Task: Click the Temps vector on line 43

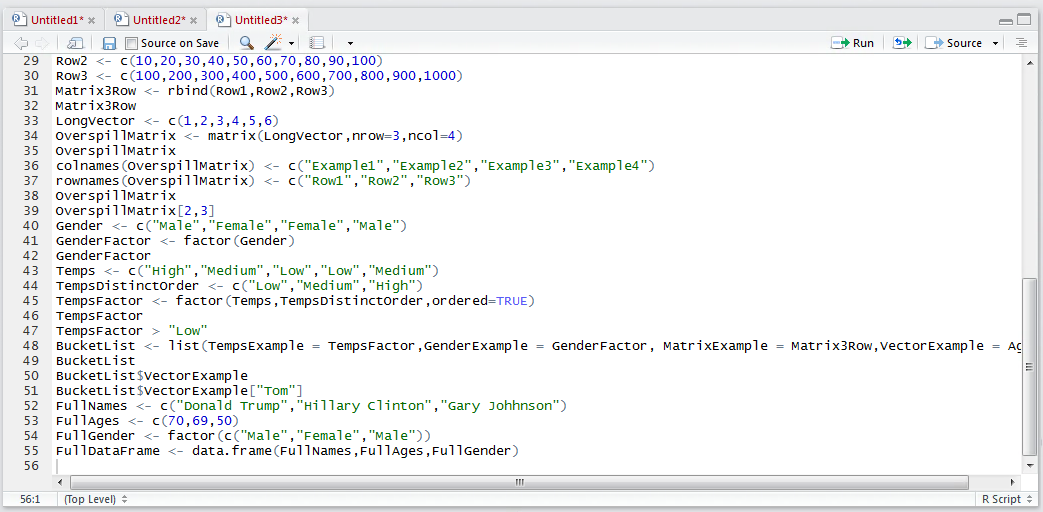Action: pos(247,271)
